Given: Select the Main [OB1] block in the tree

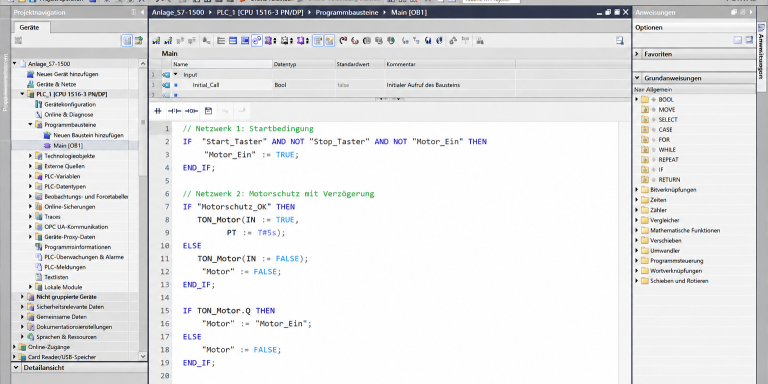Looking at the screenshot, I should [x=68, y=145].
